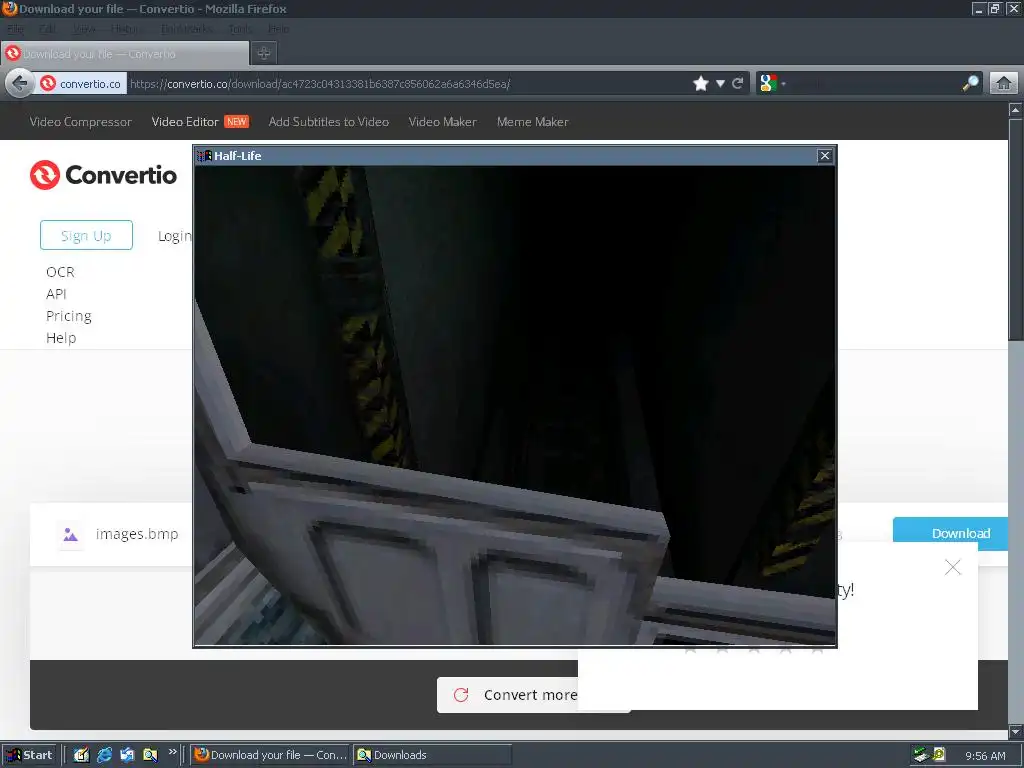Open the Bookmarks menu
This screenshot has width=1024, height=768.
point(187,29)
